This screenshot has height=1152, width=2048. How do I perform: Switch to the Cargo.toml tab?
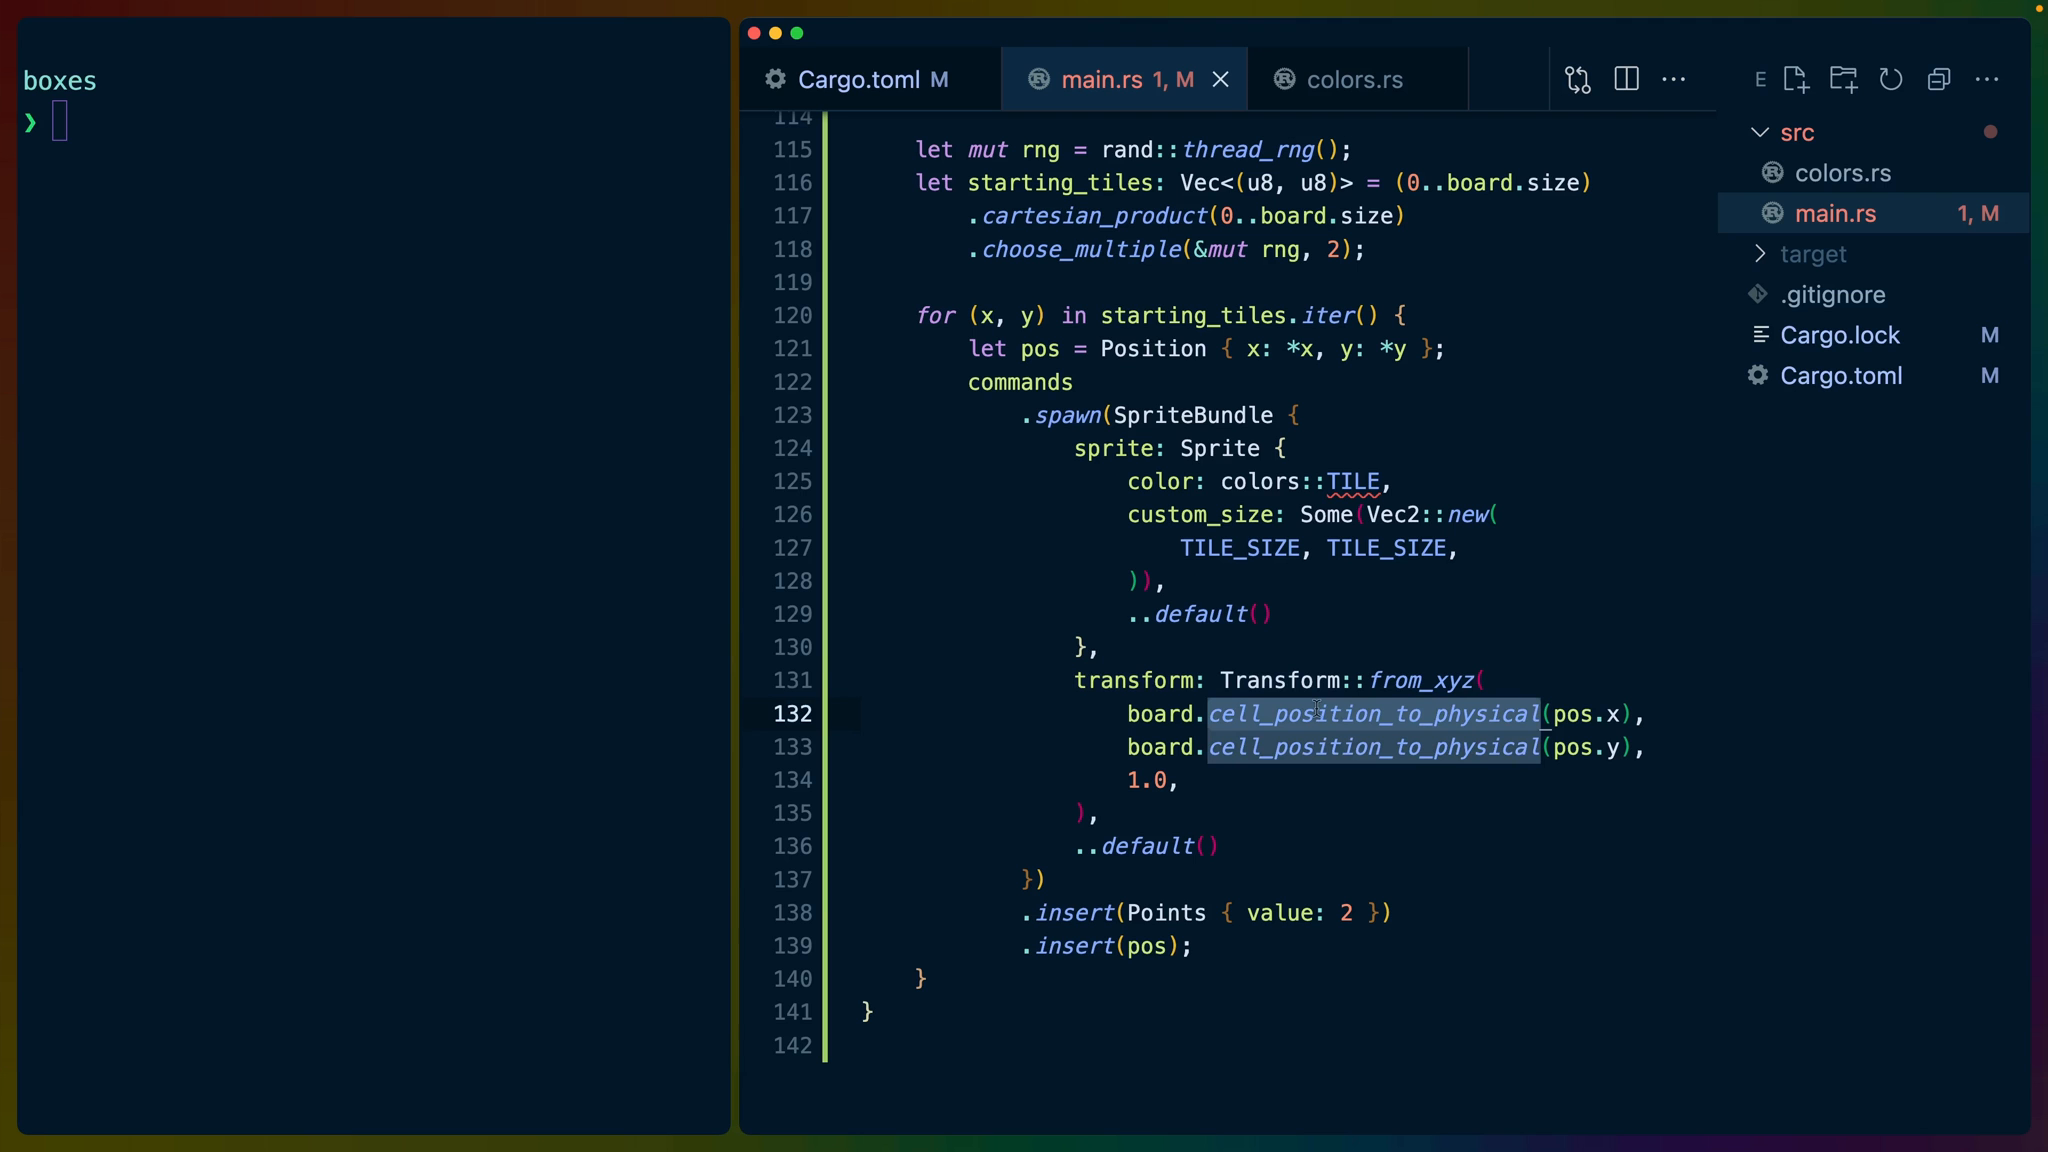pos(858,80)
